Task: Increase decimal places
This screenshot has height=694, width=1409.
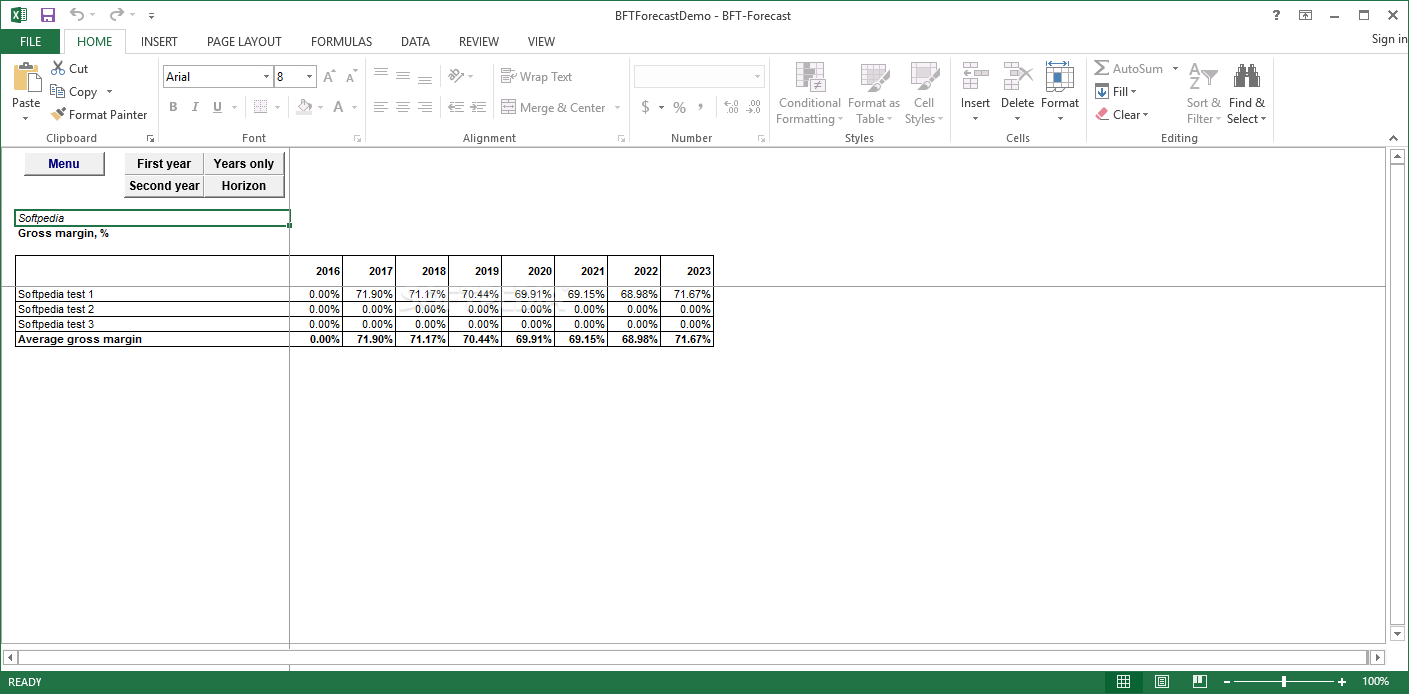Action: [x=731, y=107]
